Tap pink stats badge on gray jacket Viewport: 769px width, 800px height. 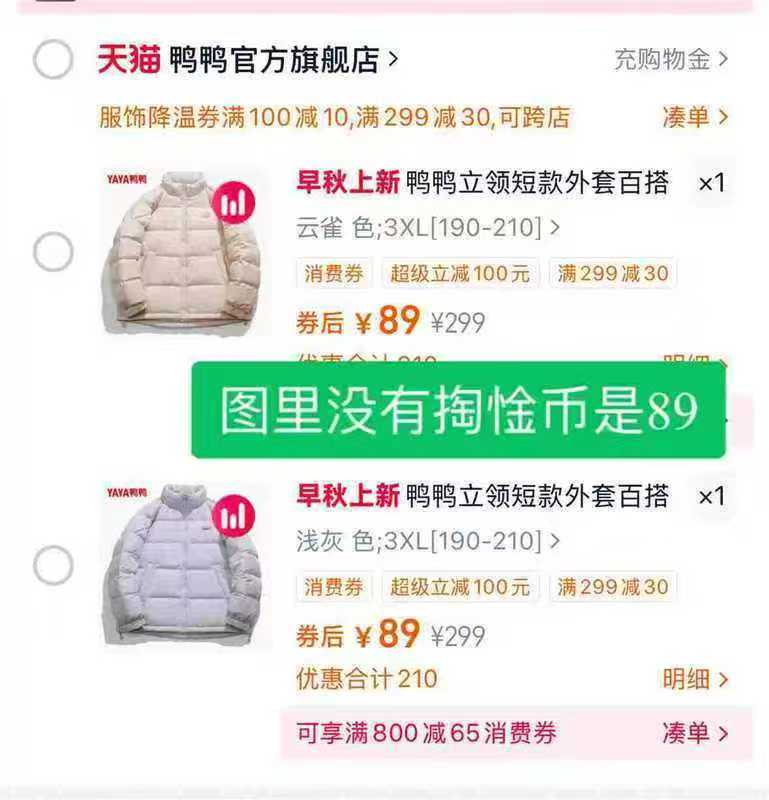(234, 516)
